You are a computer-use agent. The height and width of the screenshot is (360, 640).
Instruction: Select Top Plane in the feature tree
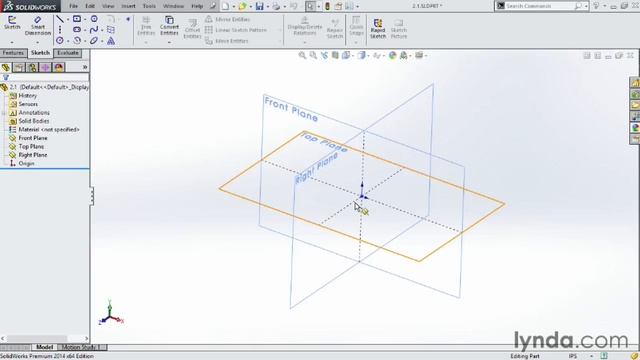pos(31,147)
